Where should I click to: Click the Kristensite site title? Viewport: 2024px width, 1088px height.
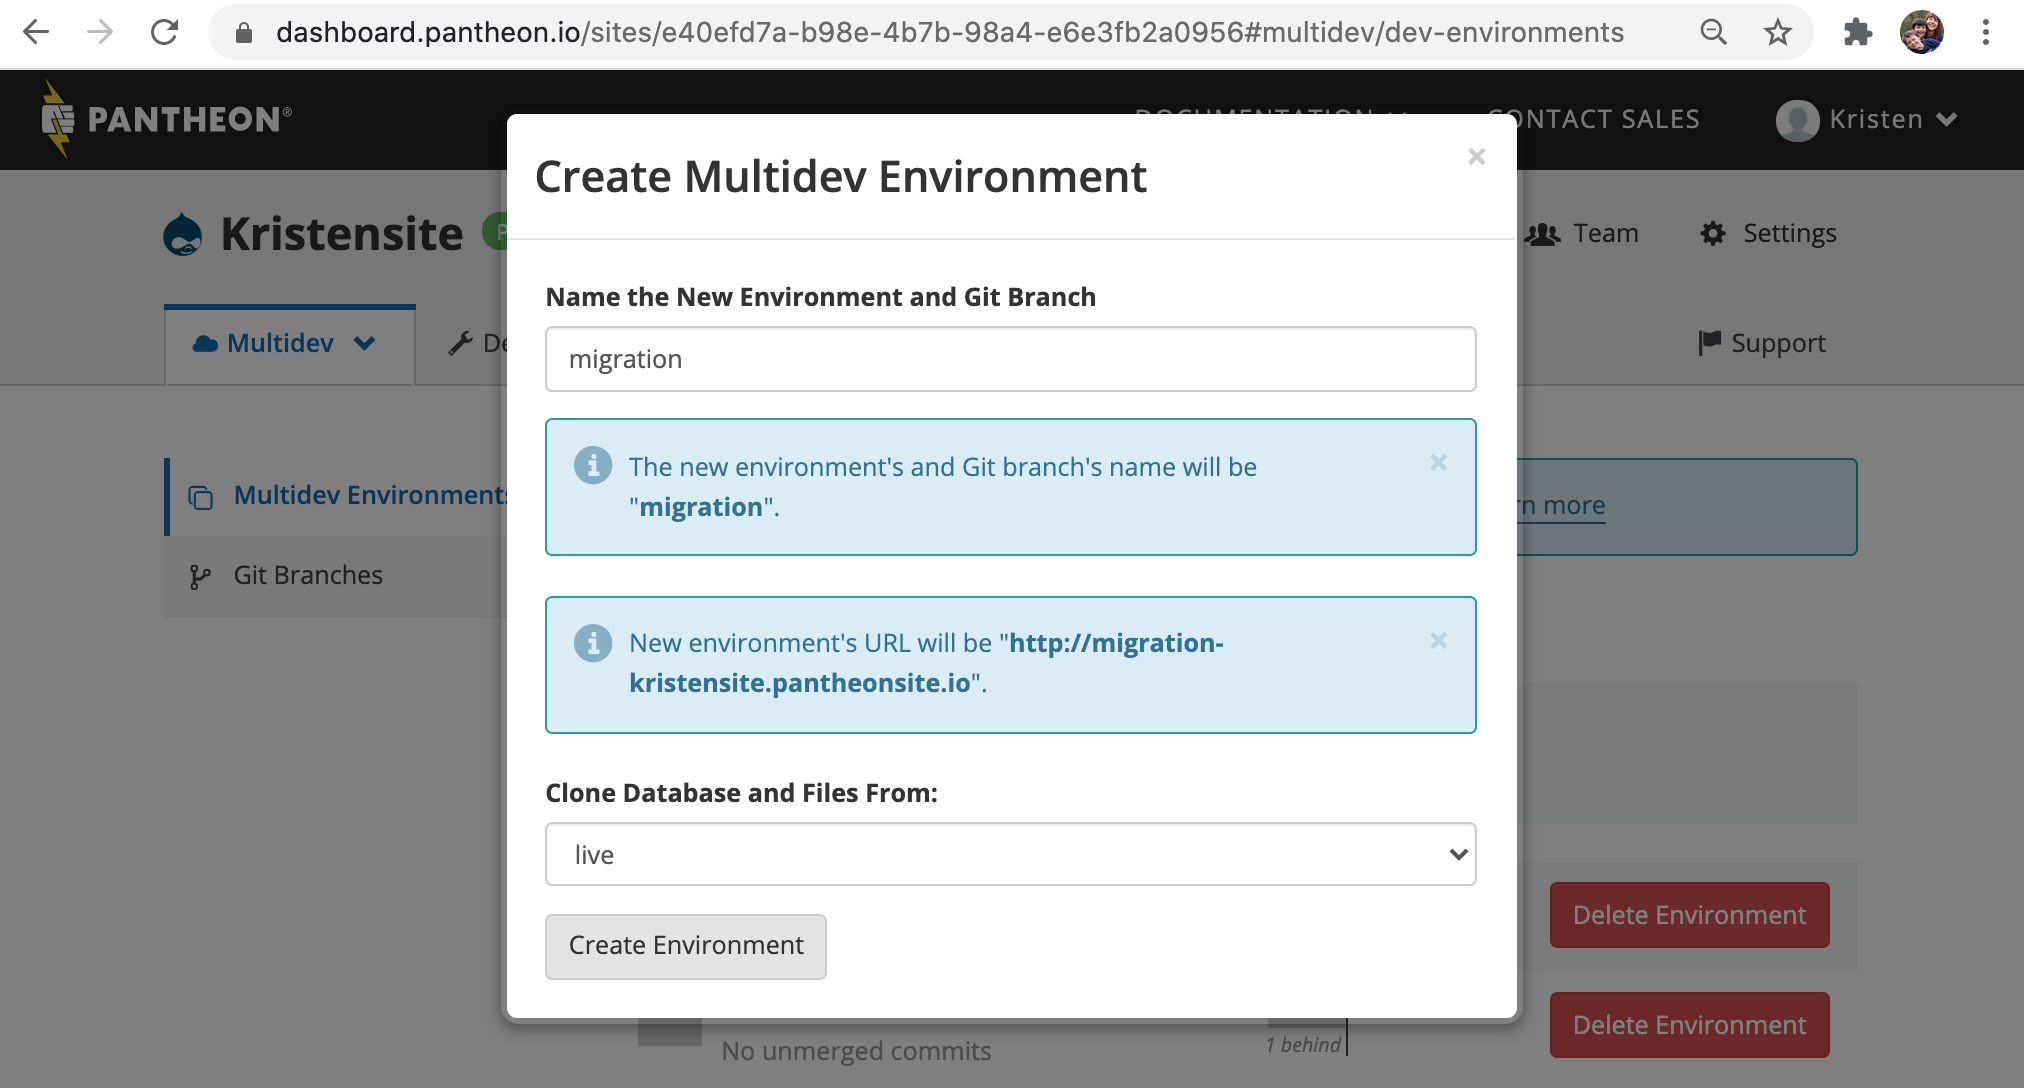342,234
